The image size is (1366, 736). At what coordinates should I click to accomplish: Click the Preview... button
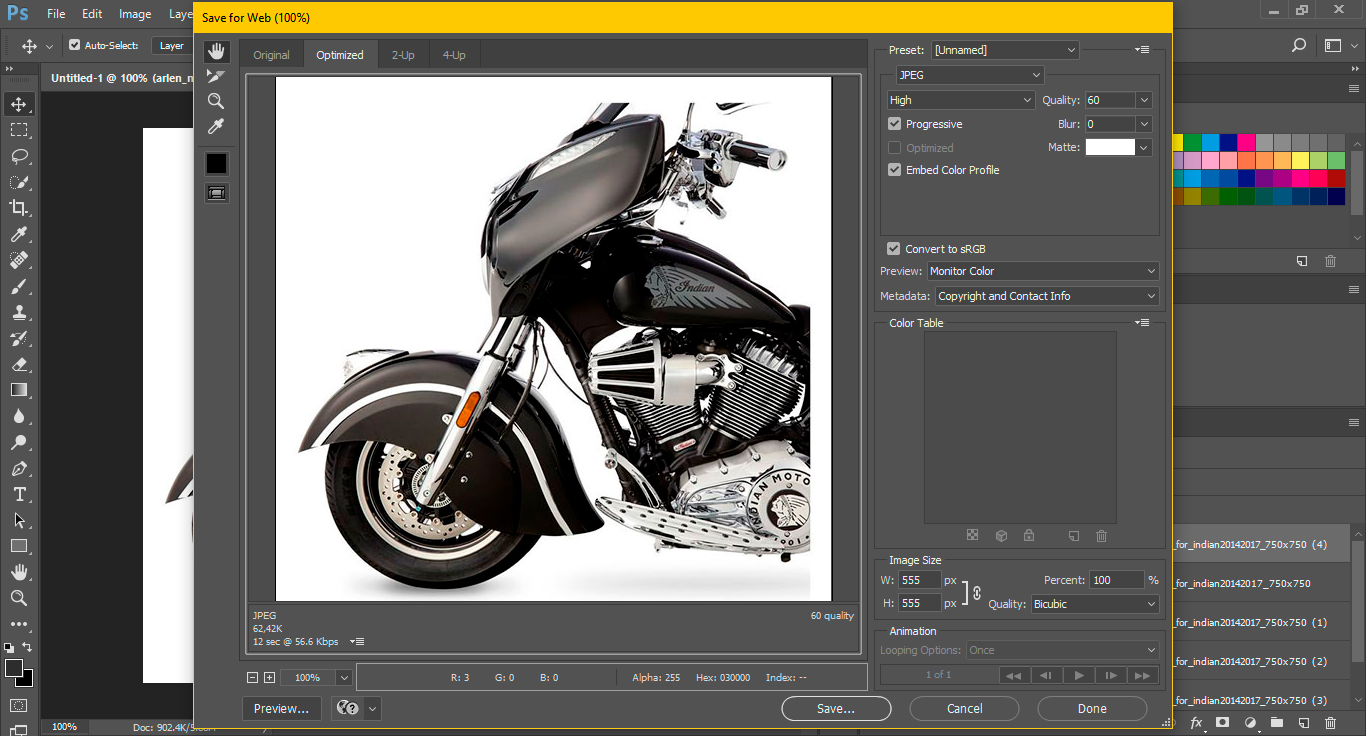pos(281,708)
